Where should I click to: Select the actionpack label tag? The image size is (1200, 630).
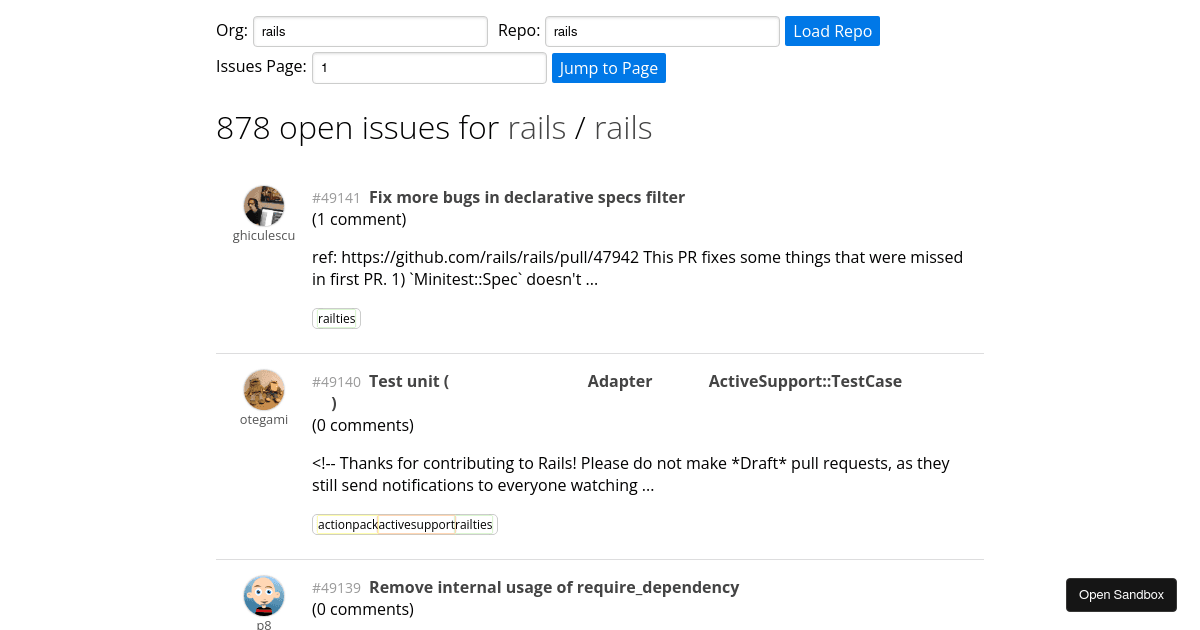coord(347,524)
